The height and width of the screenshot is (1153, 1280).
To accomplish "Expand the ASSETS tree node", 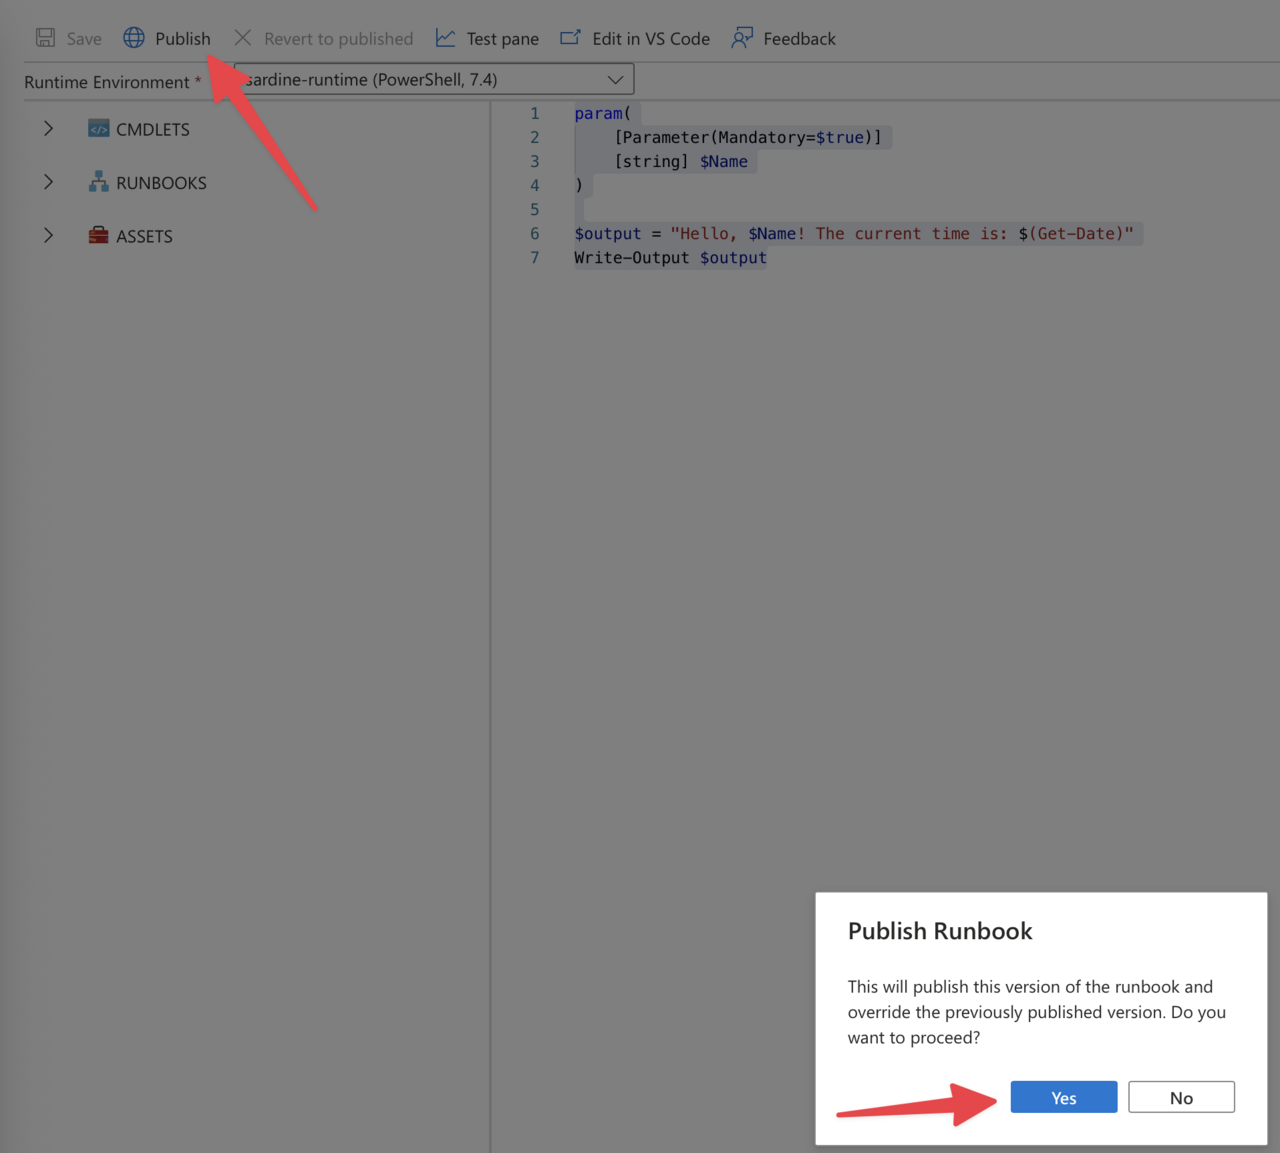I will [48, 236].
